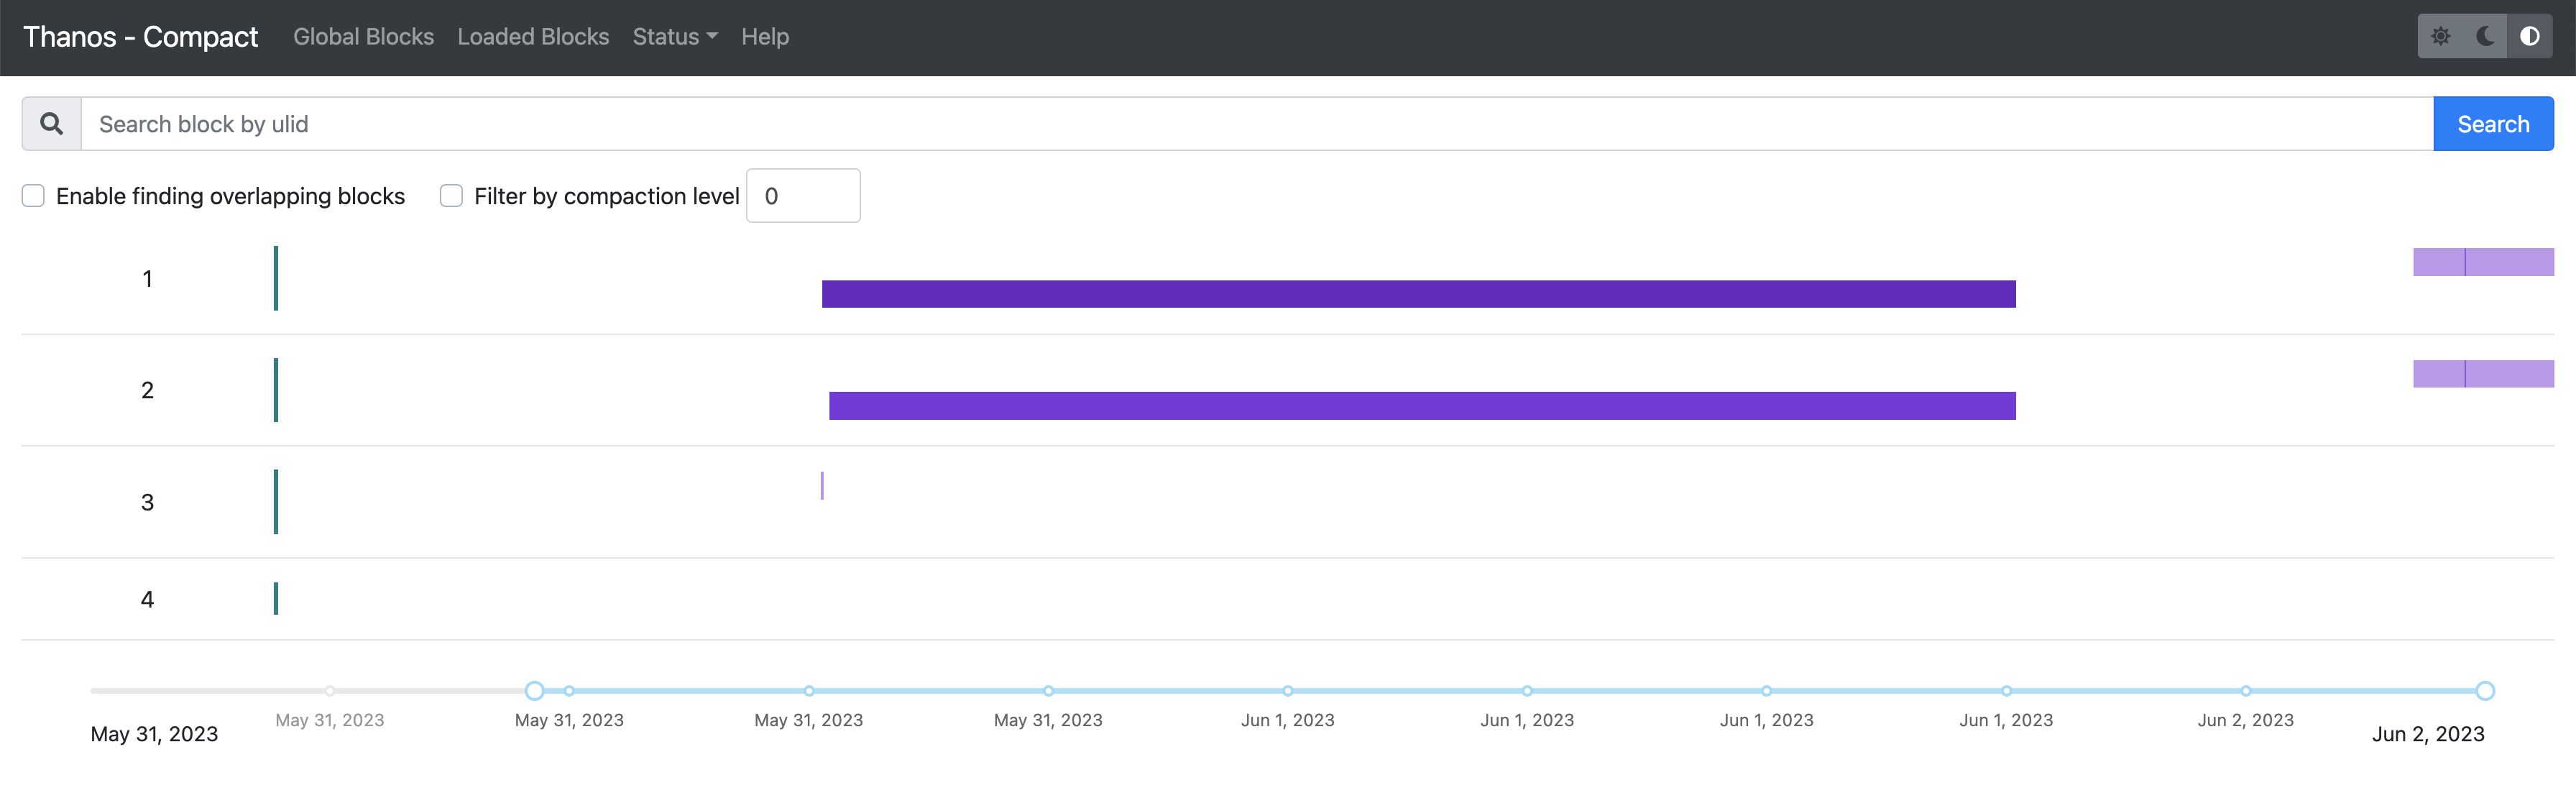
Task: Open the Loaded Blocks page
Action: (x=533, y=37)
